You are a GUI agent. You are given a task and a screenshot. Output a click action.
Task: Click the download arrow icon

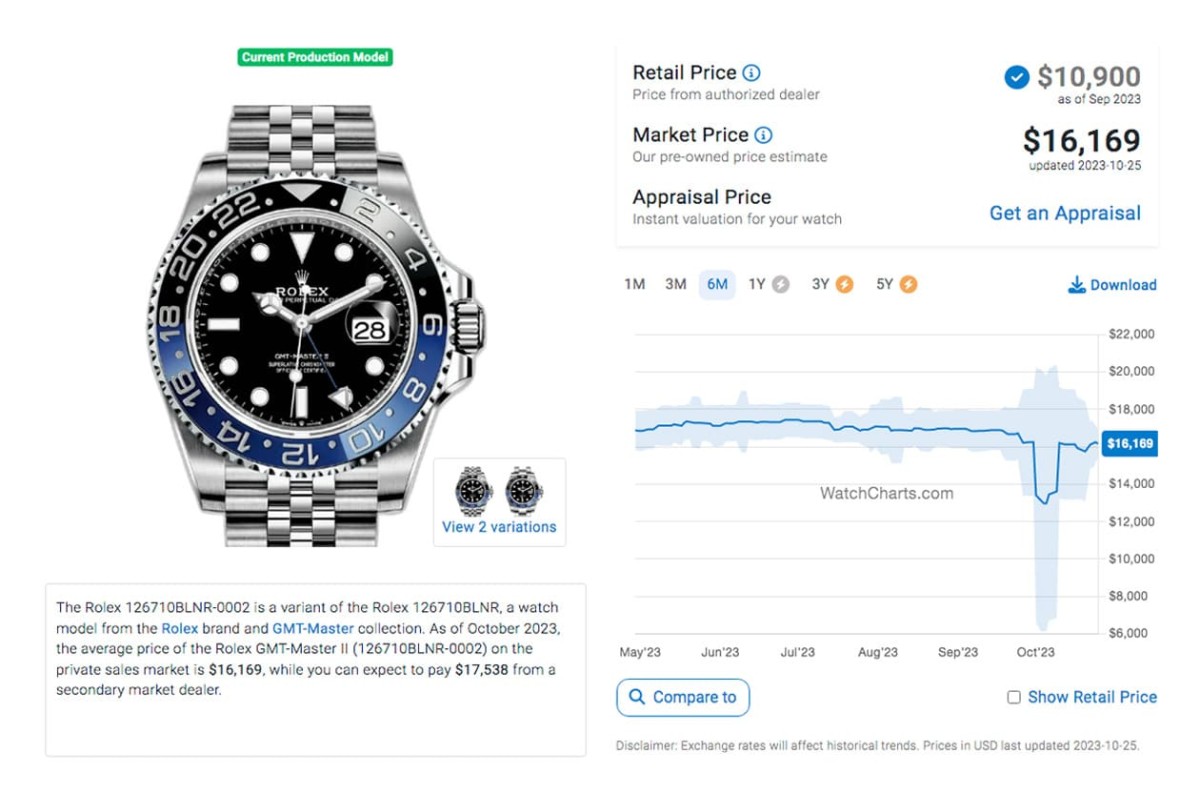(x=1076, y=285)
